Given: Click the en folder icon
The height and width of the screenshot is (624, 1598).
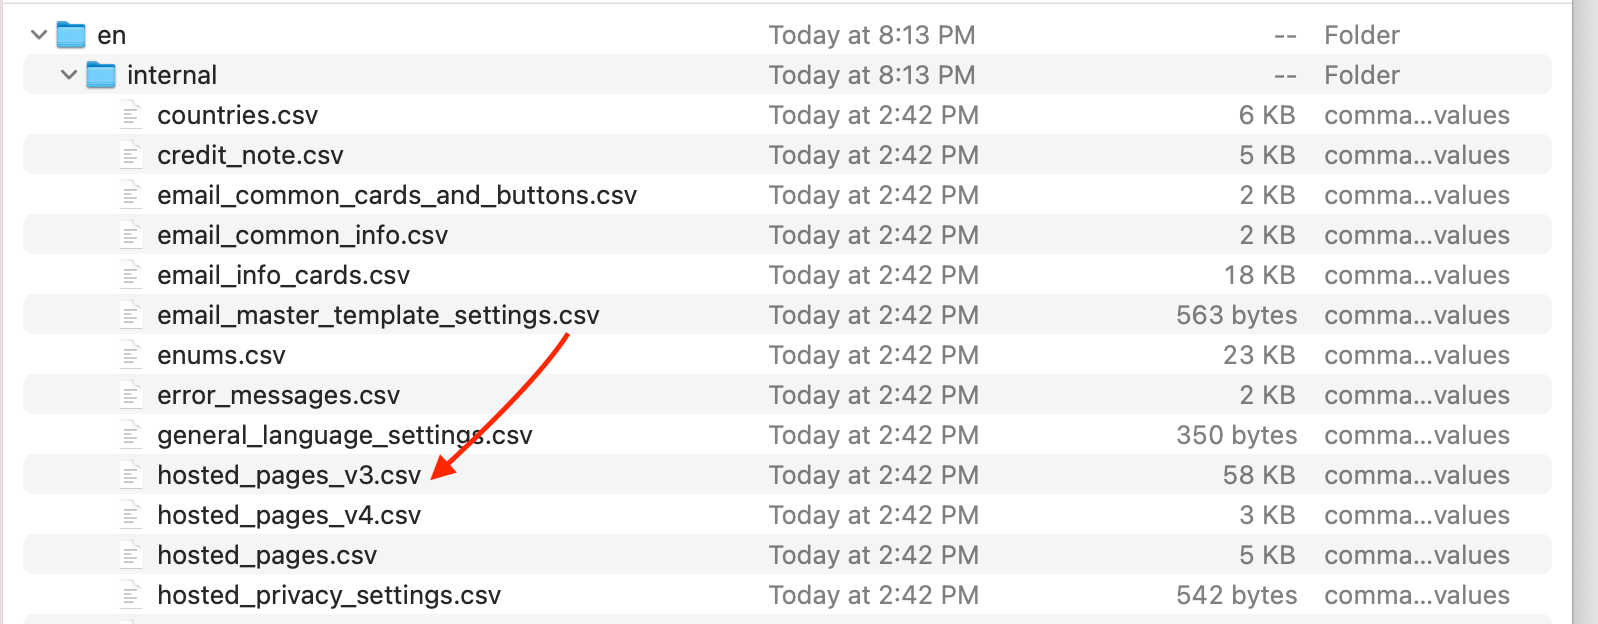Looking at the screenshot, I should (x=71, y=35).
